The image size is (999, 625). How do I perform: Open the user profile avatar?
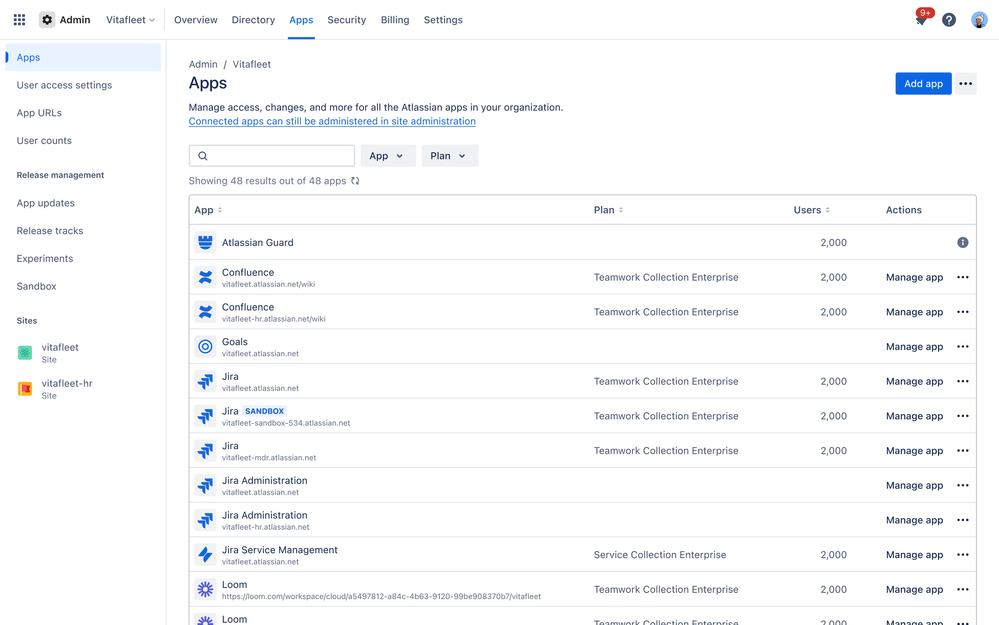coord(979,20)
